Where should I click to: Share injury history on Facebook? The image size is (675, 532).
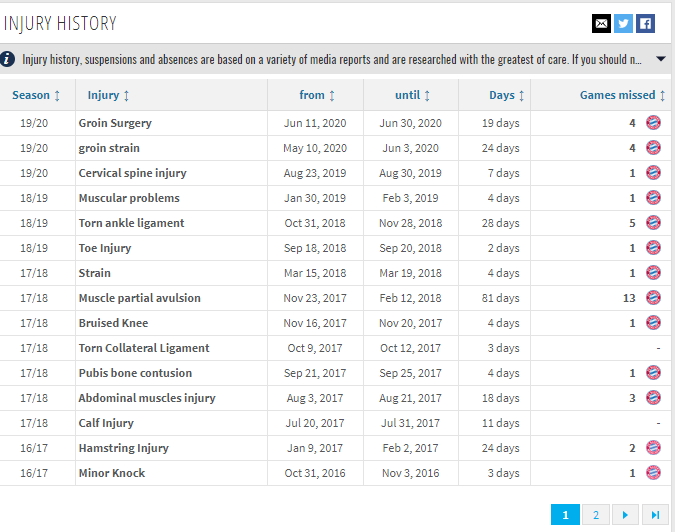(x=645, y=23)
